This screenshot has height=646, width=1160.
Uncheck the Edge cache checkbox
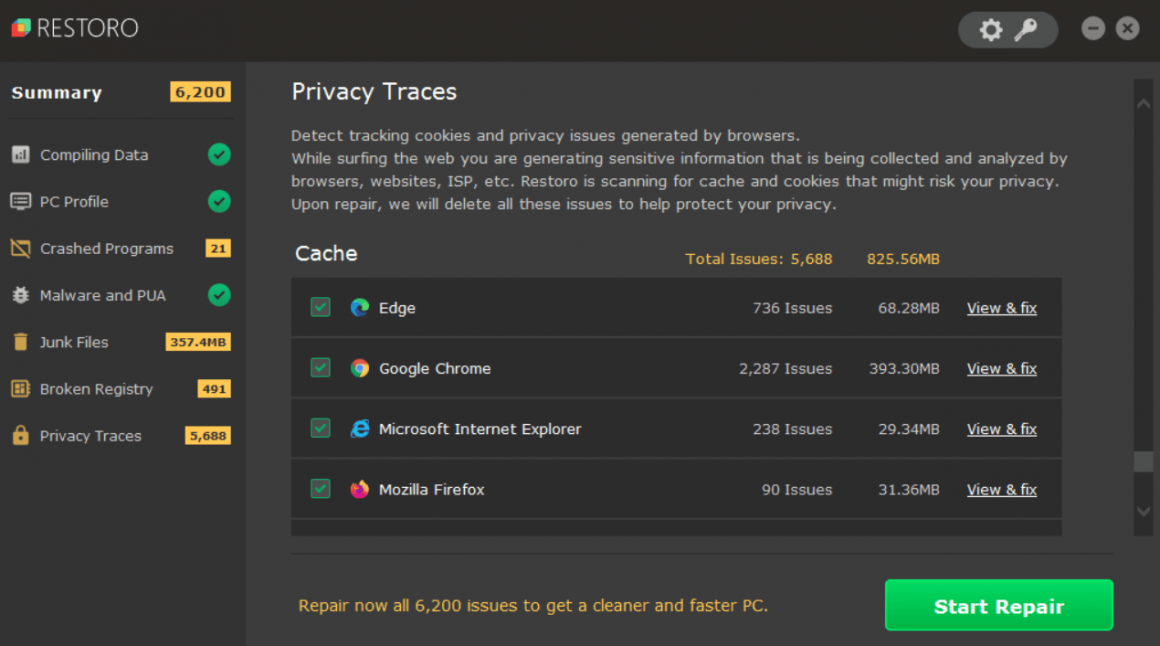320,307
